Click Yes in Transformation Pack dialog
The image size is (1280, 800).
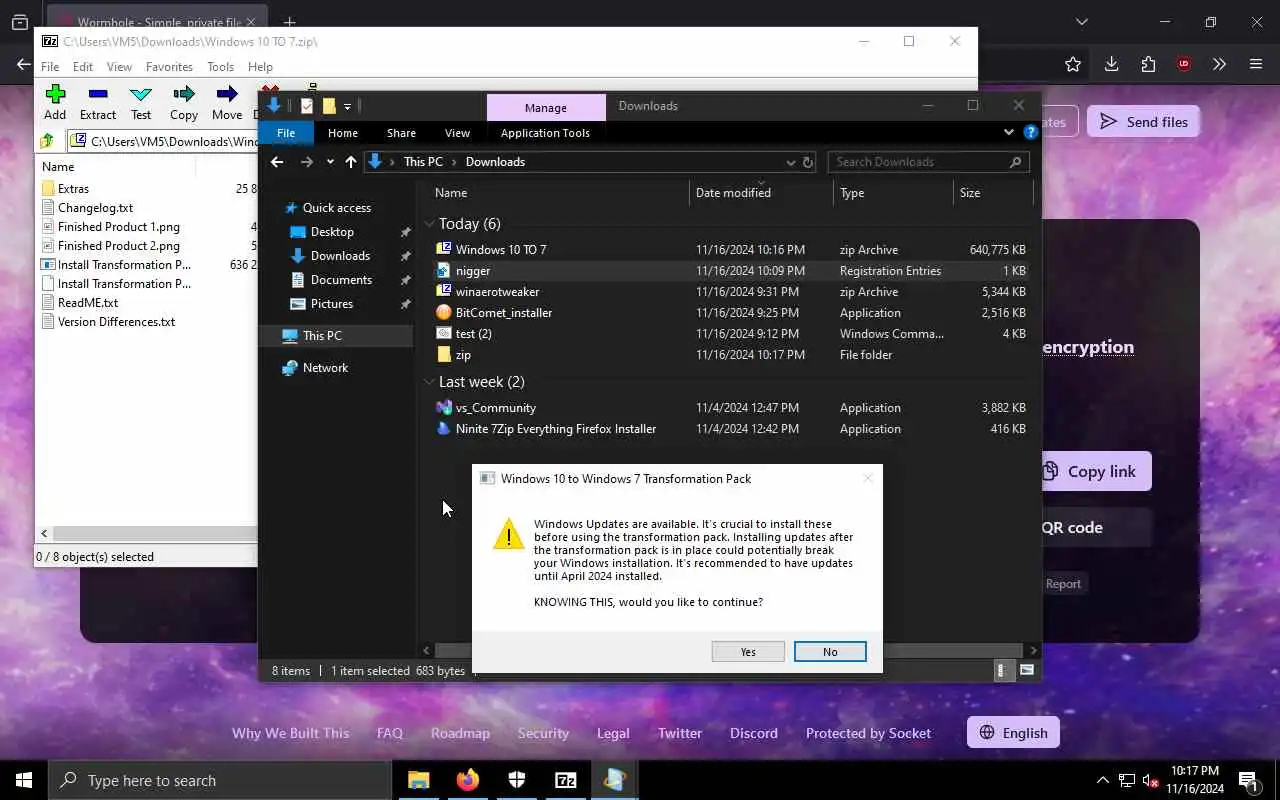point(748,652)
